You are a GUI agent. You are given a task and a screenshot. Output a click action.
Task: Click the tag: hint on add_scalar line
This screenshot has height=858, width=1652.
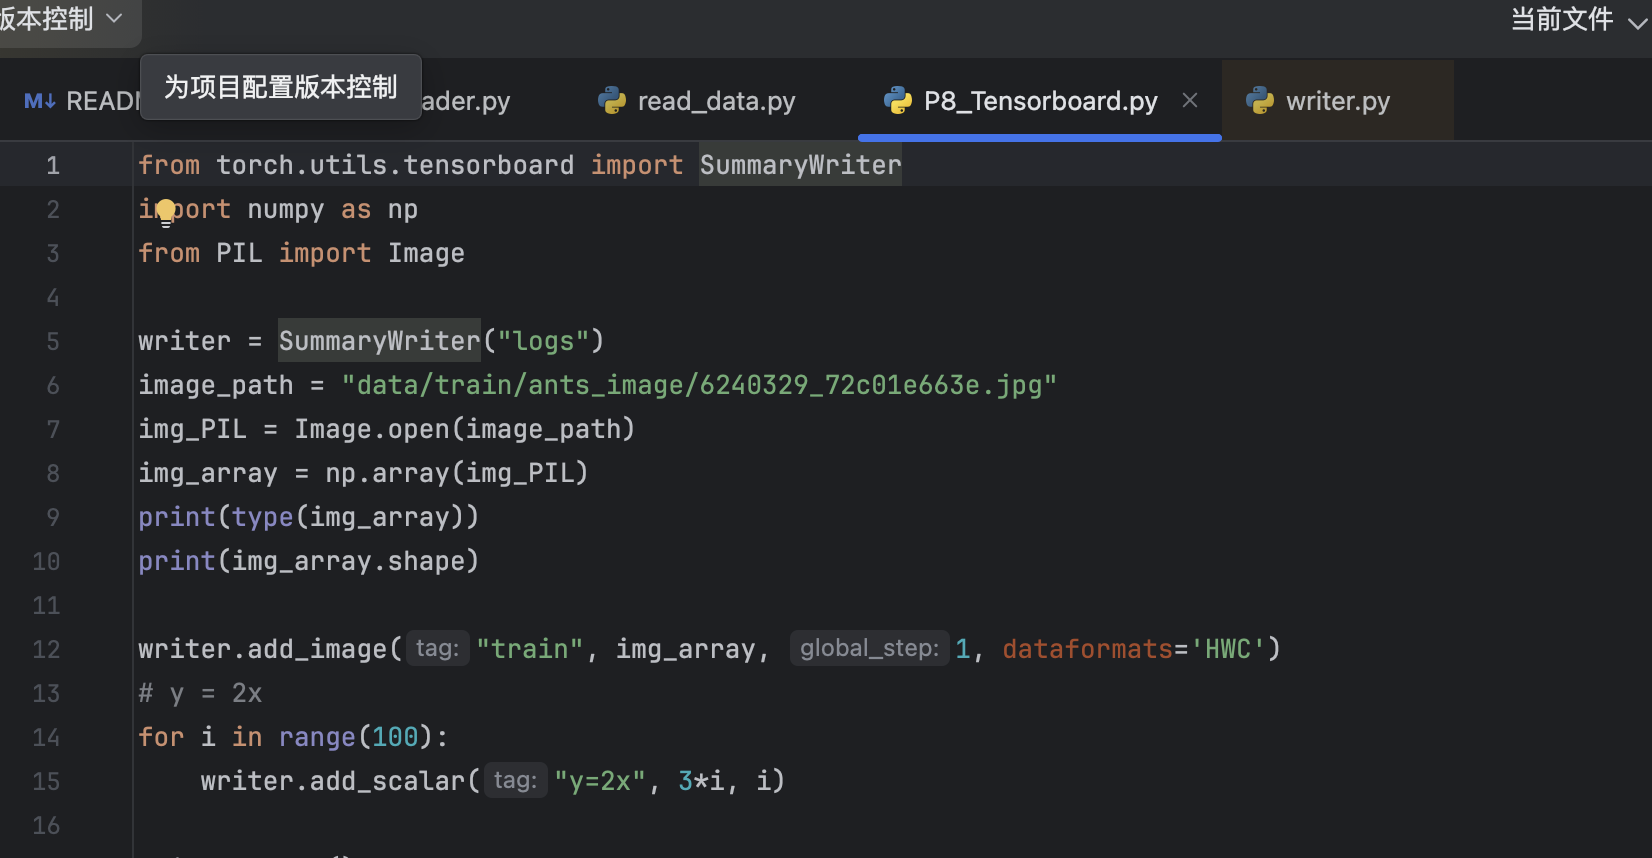point(515,780)
